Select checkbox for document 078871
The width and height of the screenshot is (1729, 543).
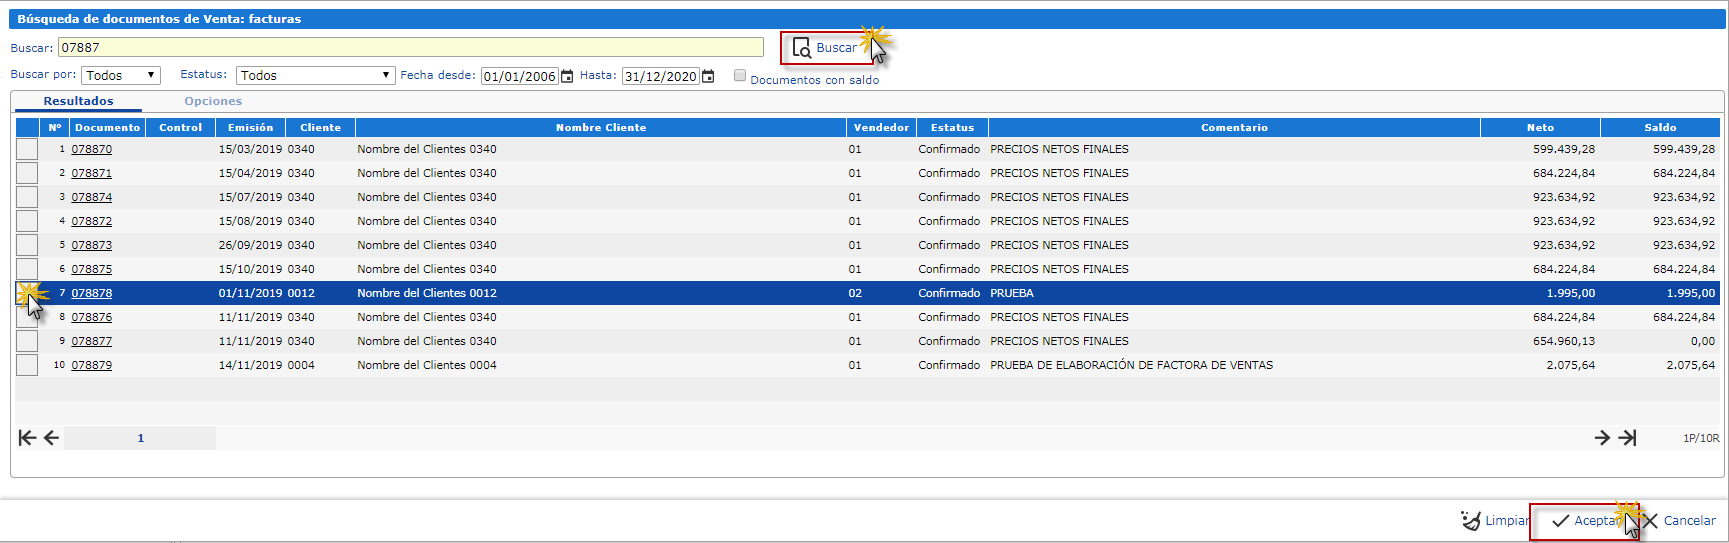click(x=27, y=173)
